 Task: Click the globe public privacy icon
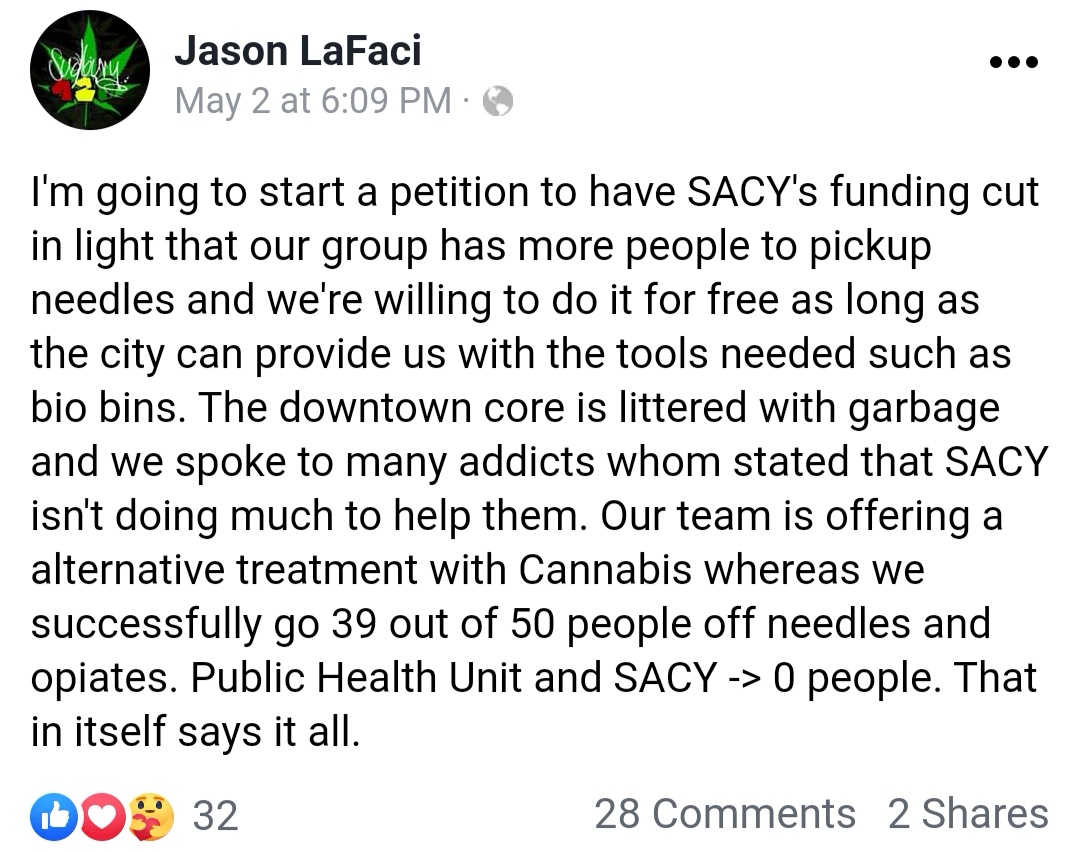click(498, 101)
